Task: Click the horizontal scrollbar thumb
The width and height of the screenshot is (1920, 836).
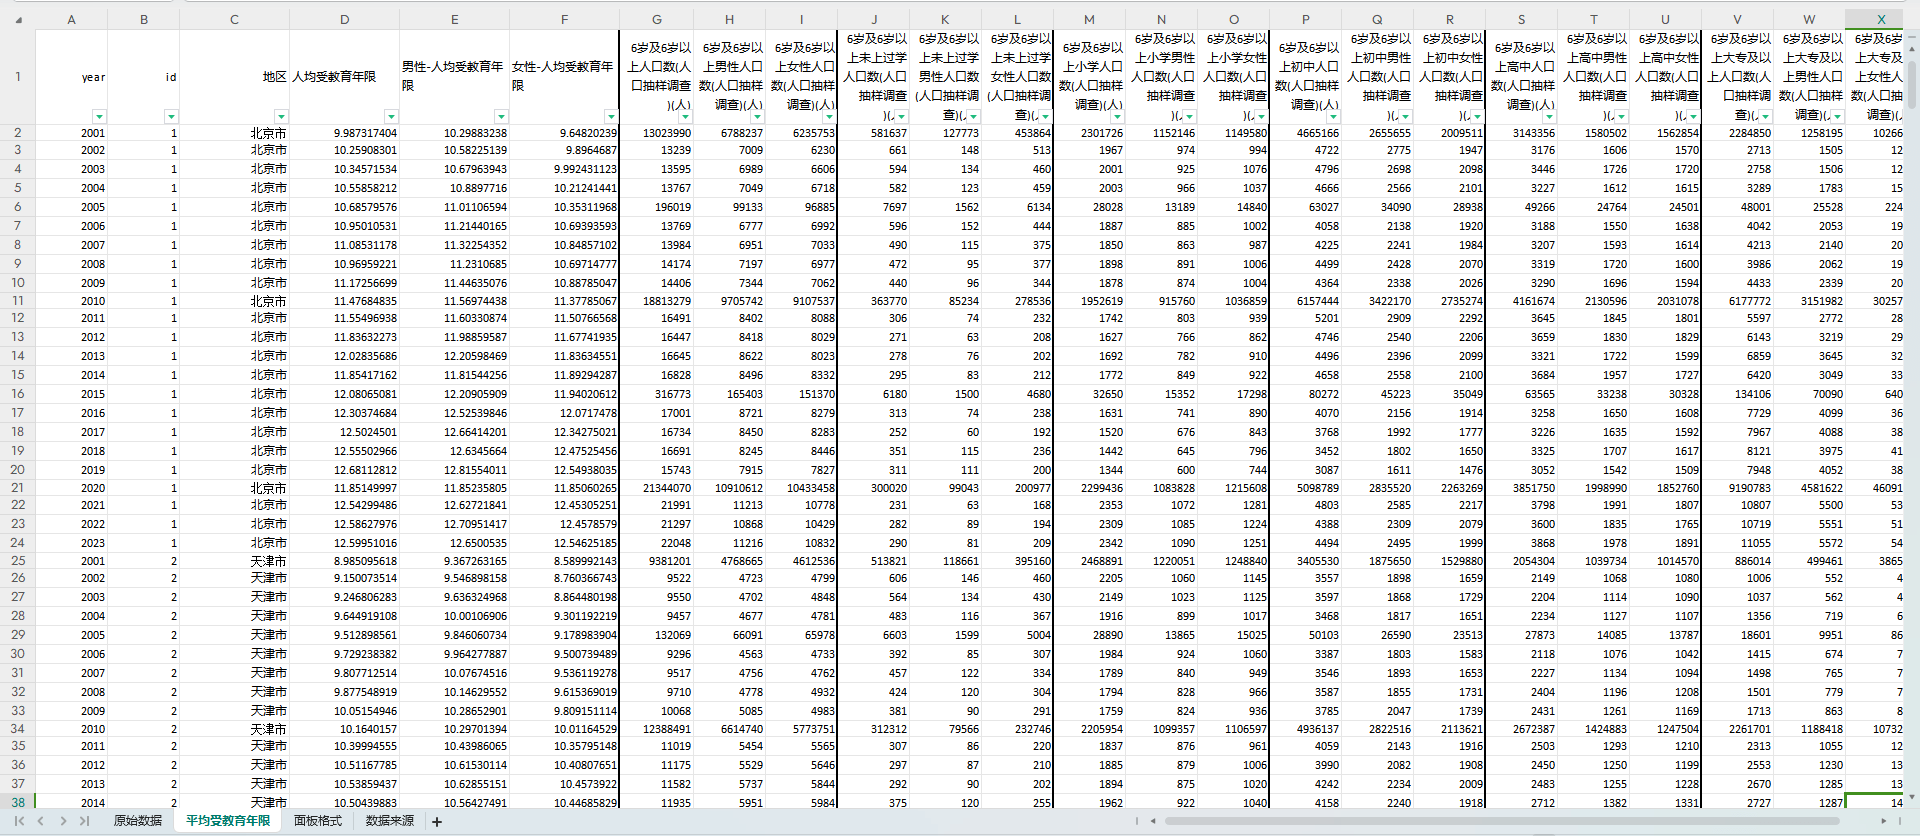Action: pyautogui.click(x=1500, y=821)
